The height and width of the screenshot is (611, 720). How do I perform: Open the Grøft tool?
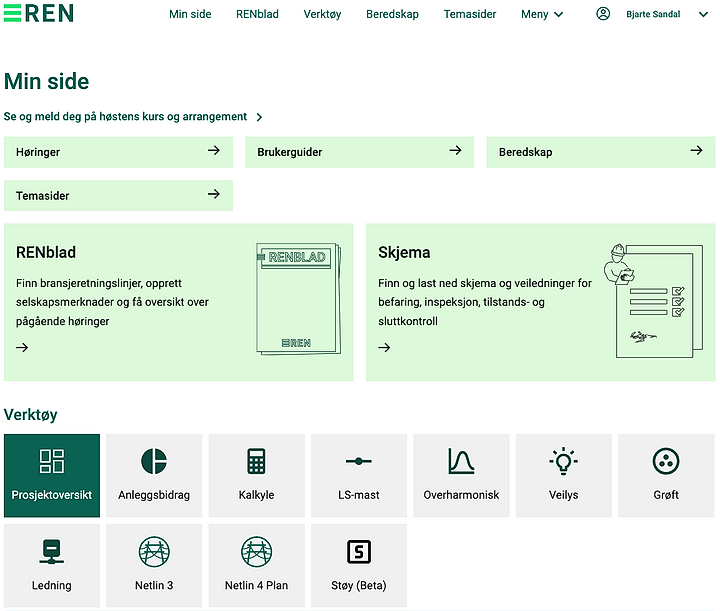coord(666,475)
